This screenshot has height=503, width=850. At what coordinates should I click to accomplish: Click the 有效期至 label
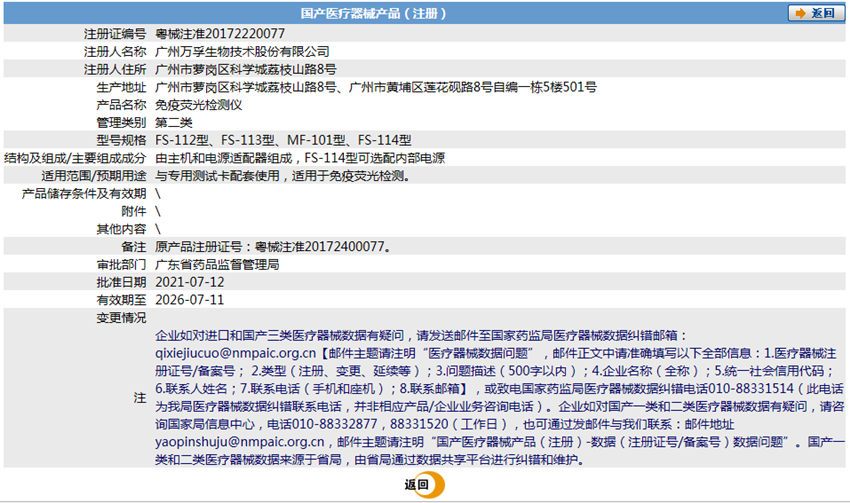[x=121, y=300]
